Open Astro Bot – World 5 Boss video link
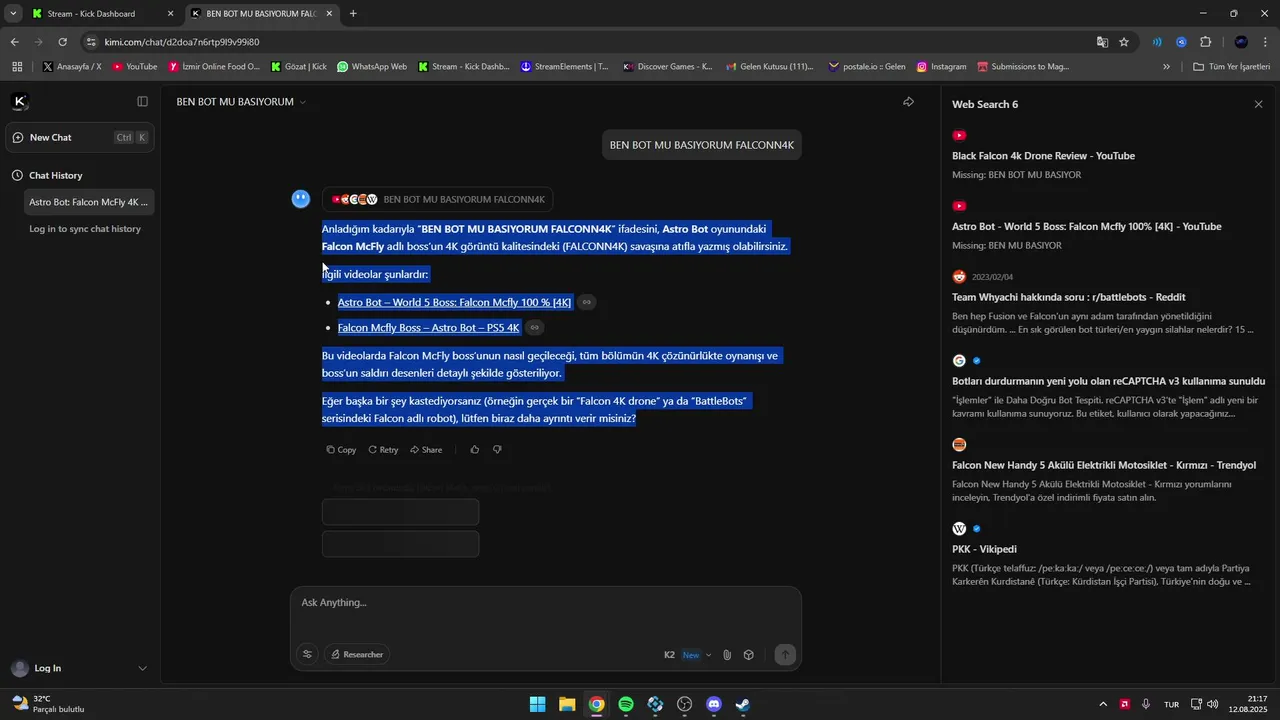Viewport: 1280px width, 720px height. click(x=454, y=302)
